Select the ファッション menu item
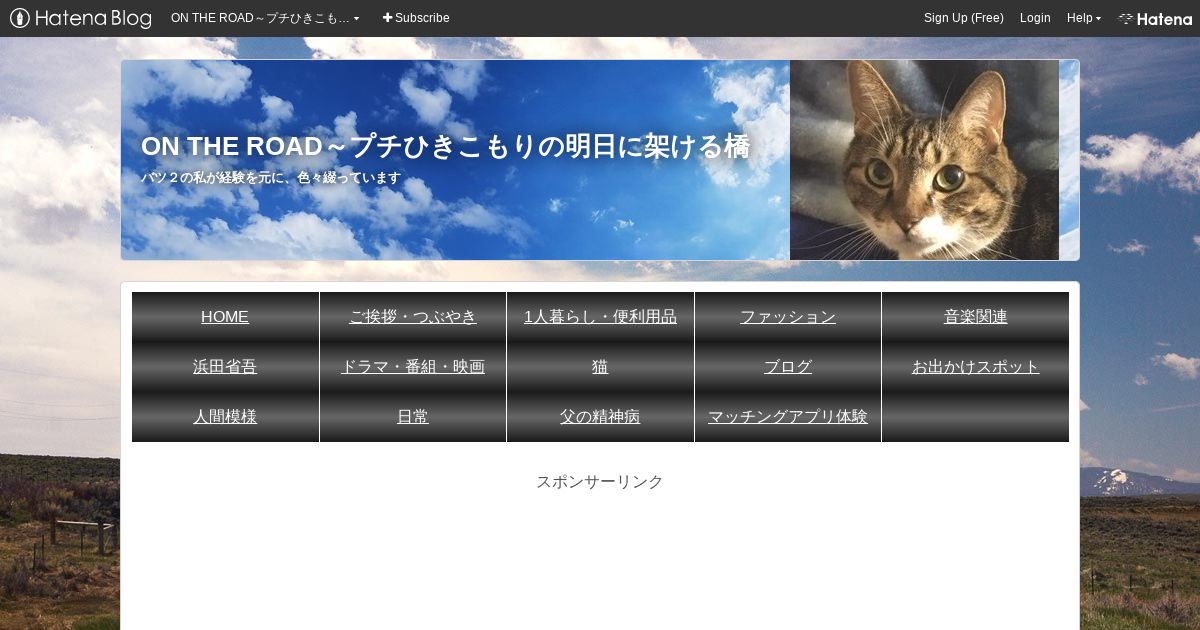Image resolution: width=1200 pixels, height=630 pixels. click(x=788, y=317)
